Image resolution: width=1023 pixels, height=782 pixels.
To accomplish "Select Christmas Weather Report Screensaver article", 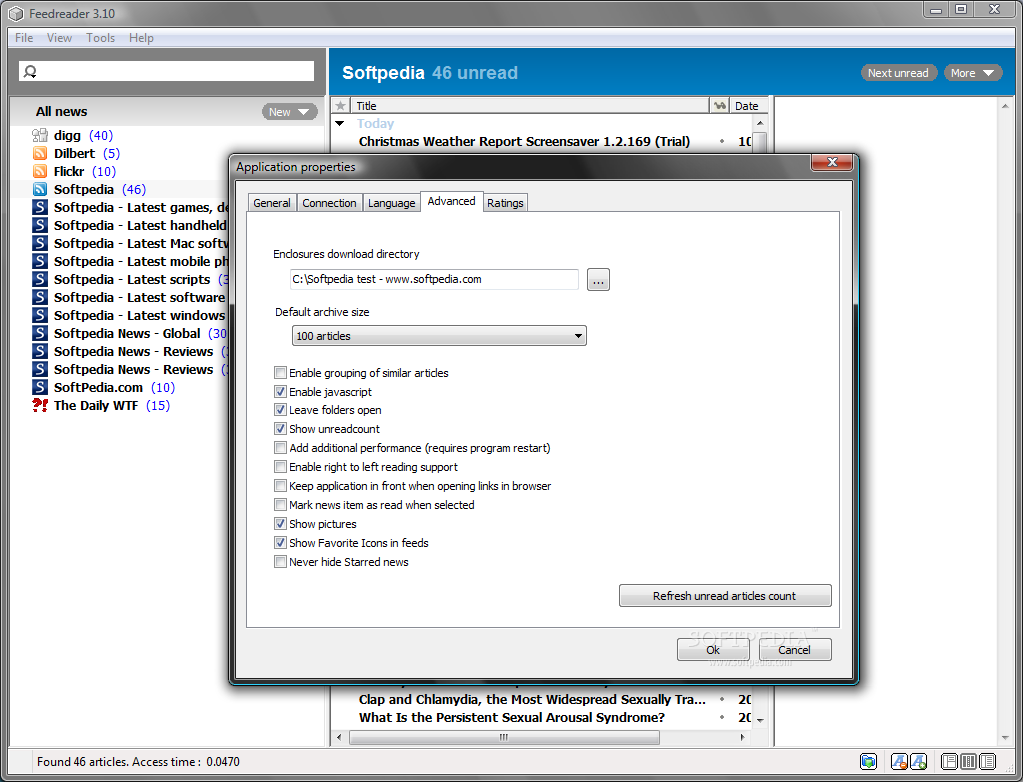I will click(x=524, y=142).
